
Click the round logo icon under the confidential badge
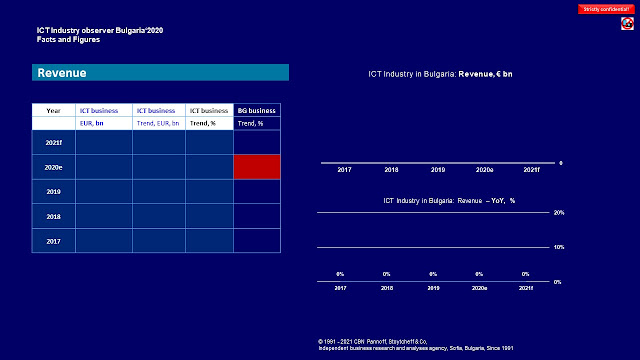pos(627,23)
